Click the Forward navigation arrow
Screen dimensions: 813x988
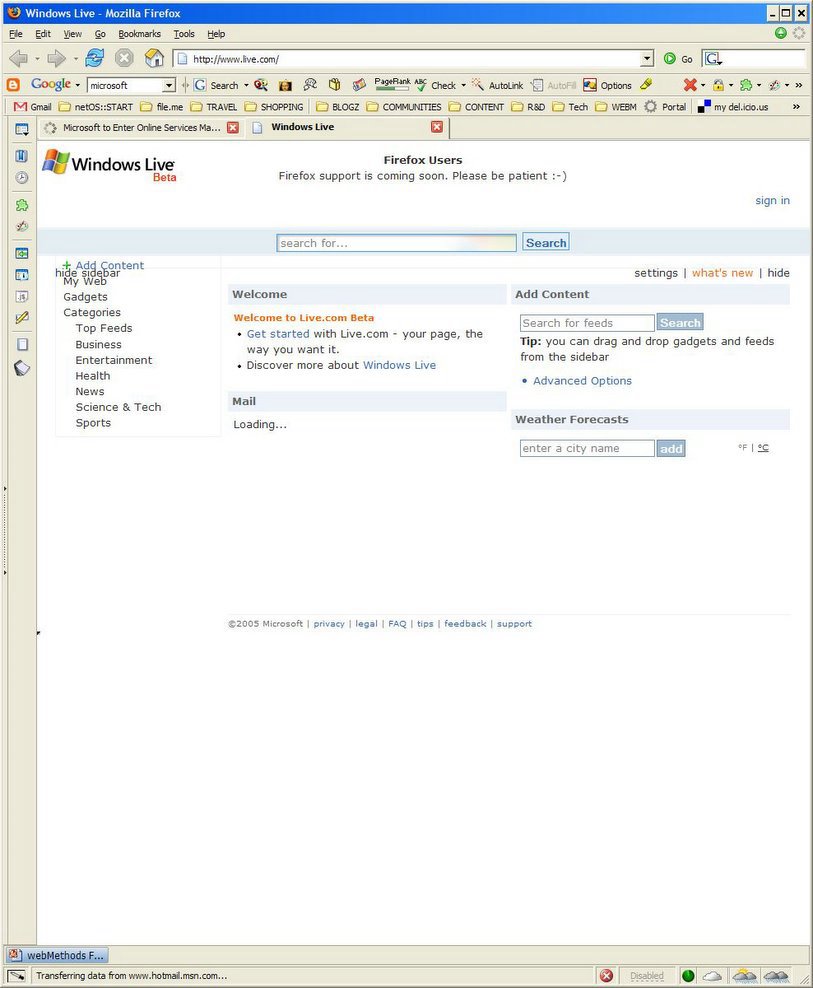(x=57, y=59)
